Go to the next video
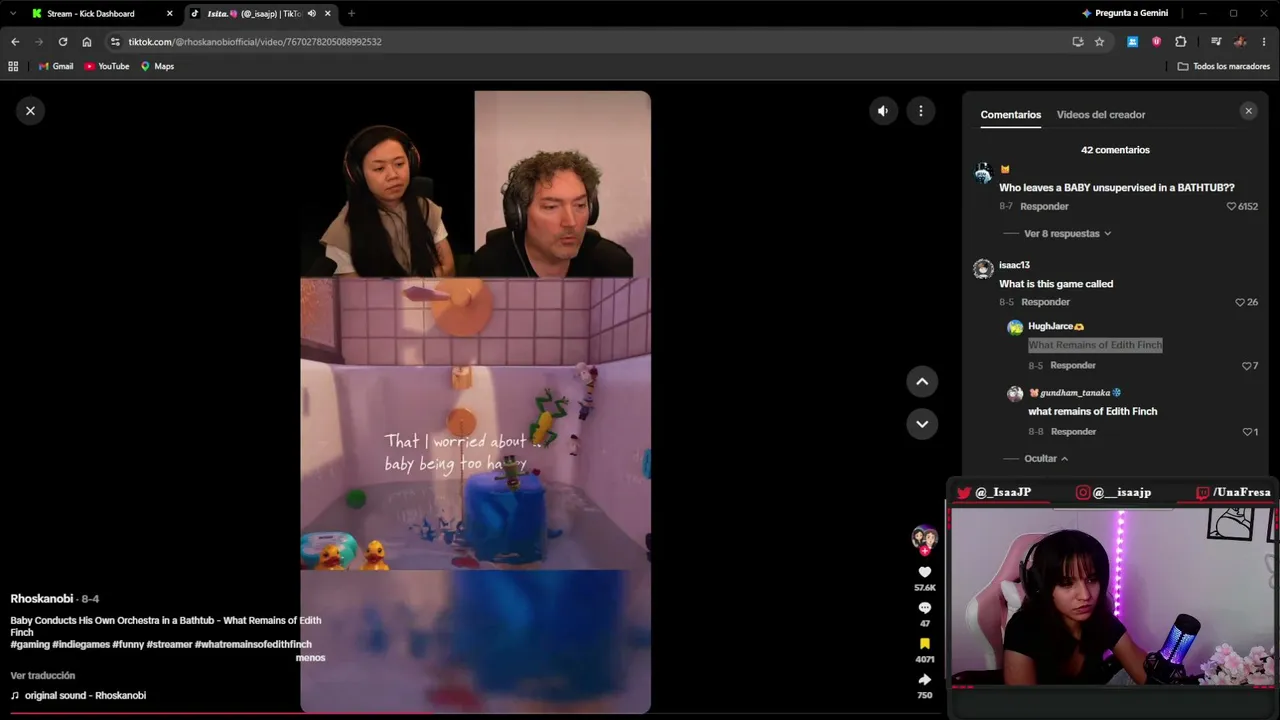This screenshot has height=720, width=1280. [x=922, y=424]
